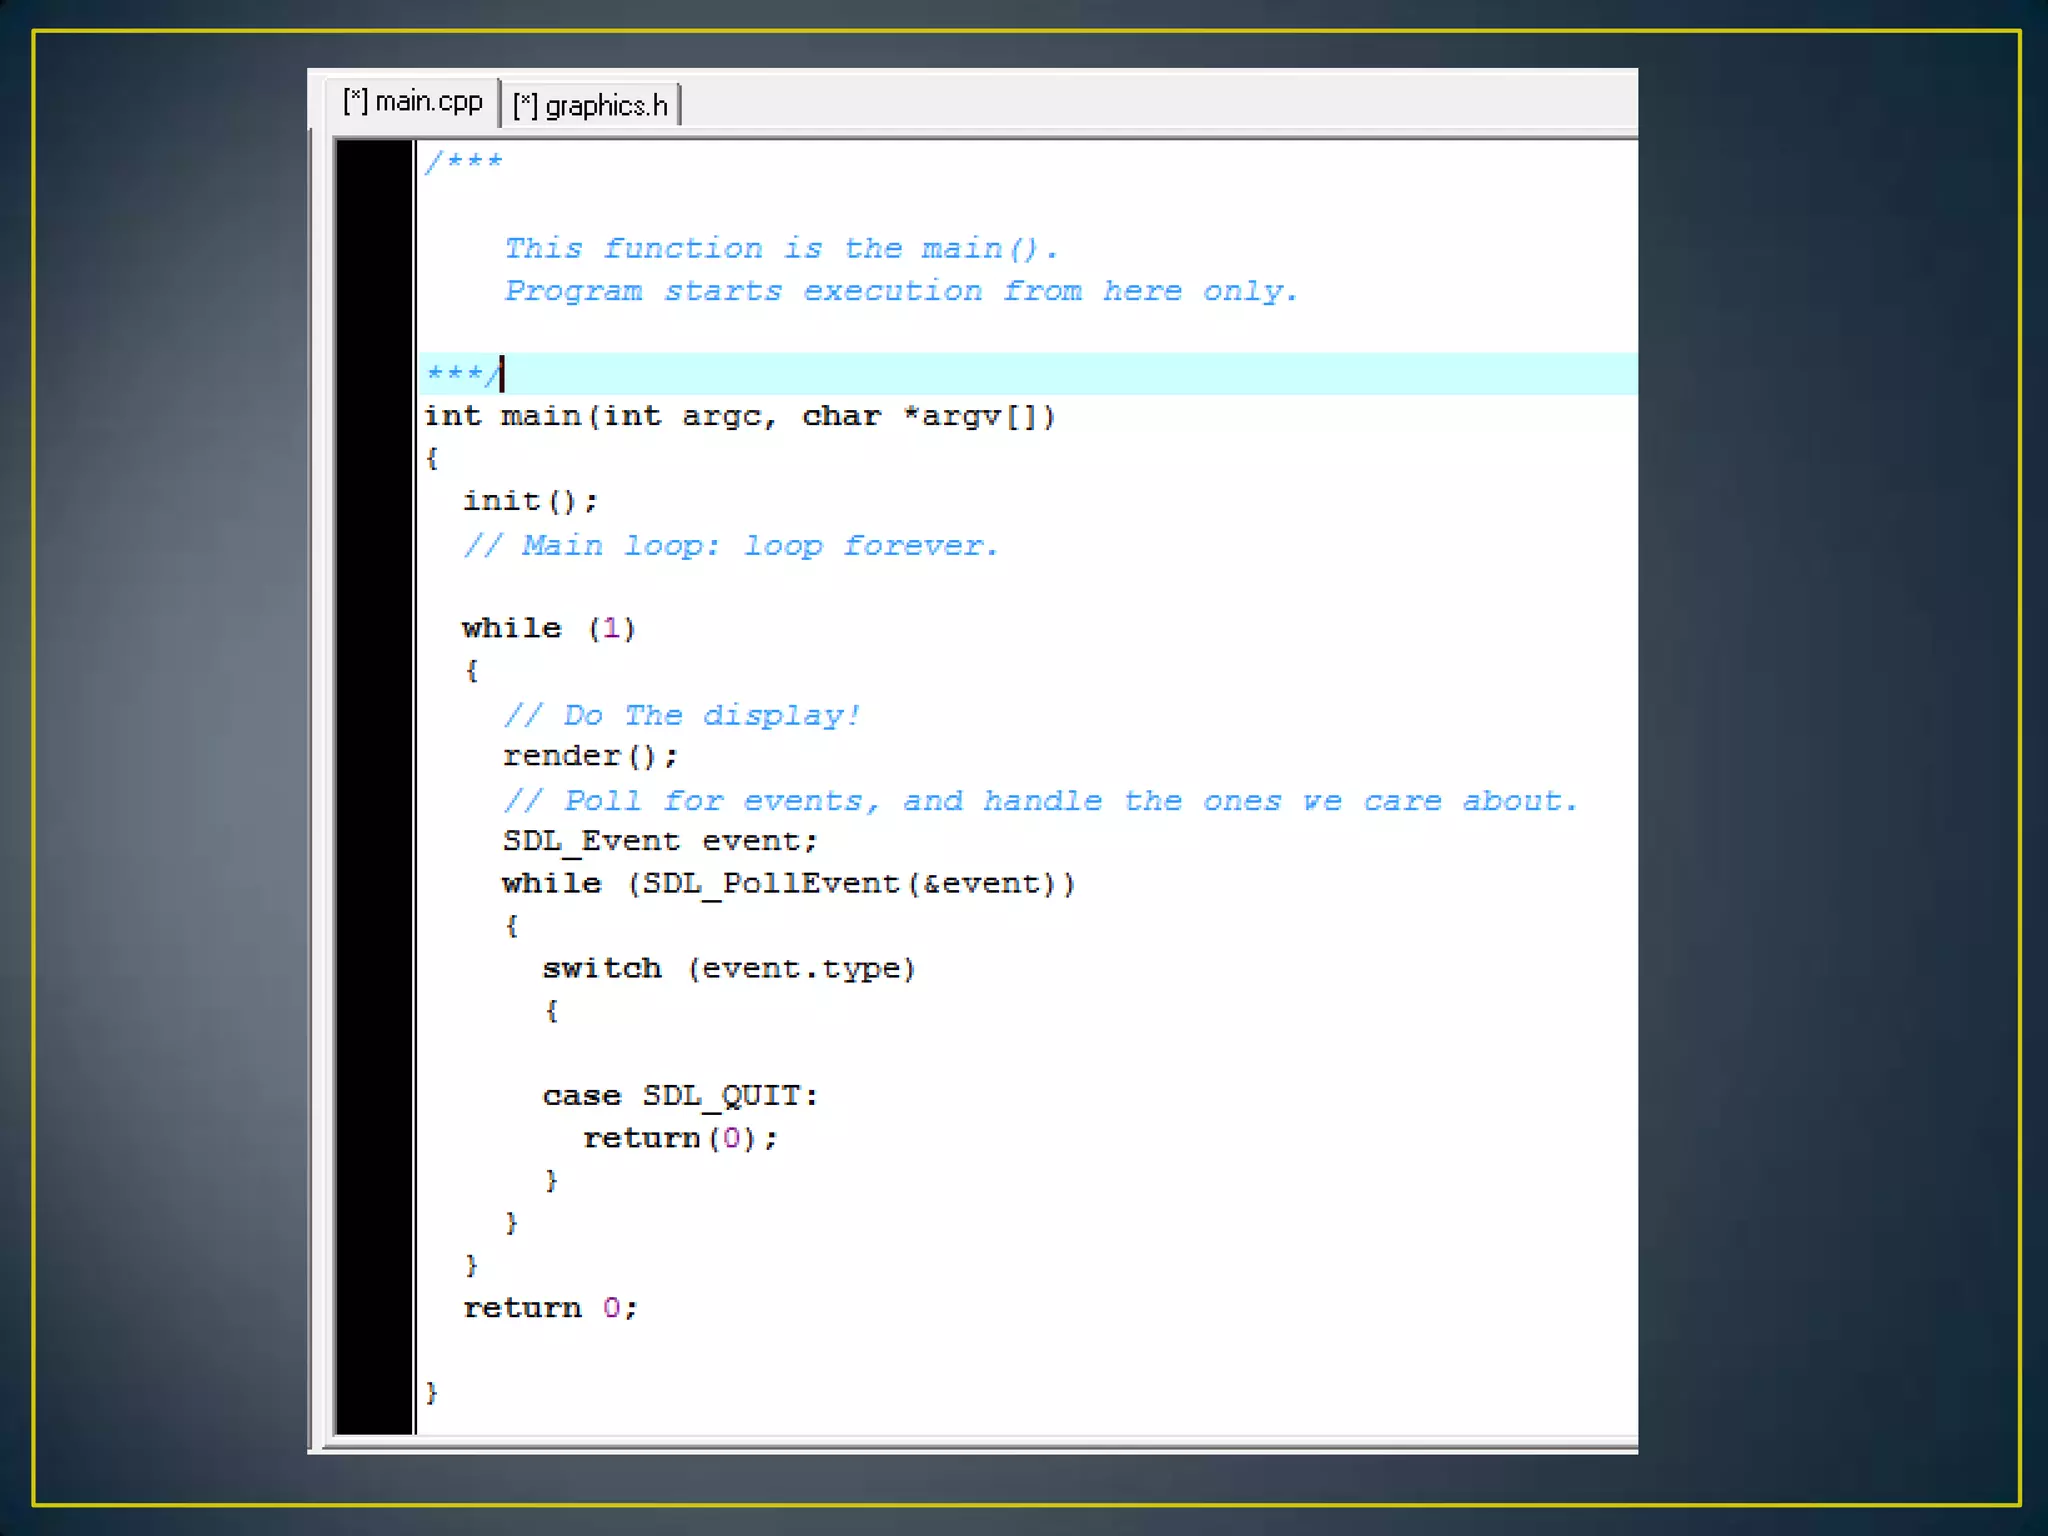The image size is (2048, 1536).
Task: Open the graphics.h tab
Action: tap(590, 106)
